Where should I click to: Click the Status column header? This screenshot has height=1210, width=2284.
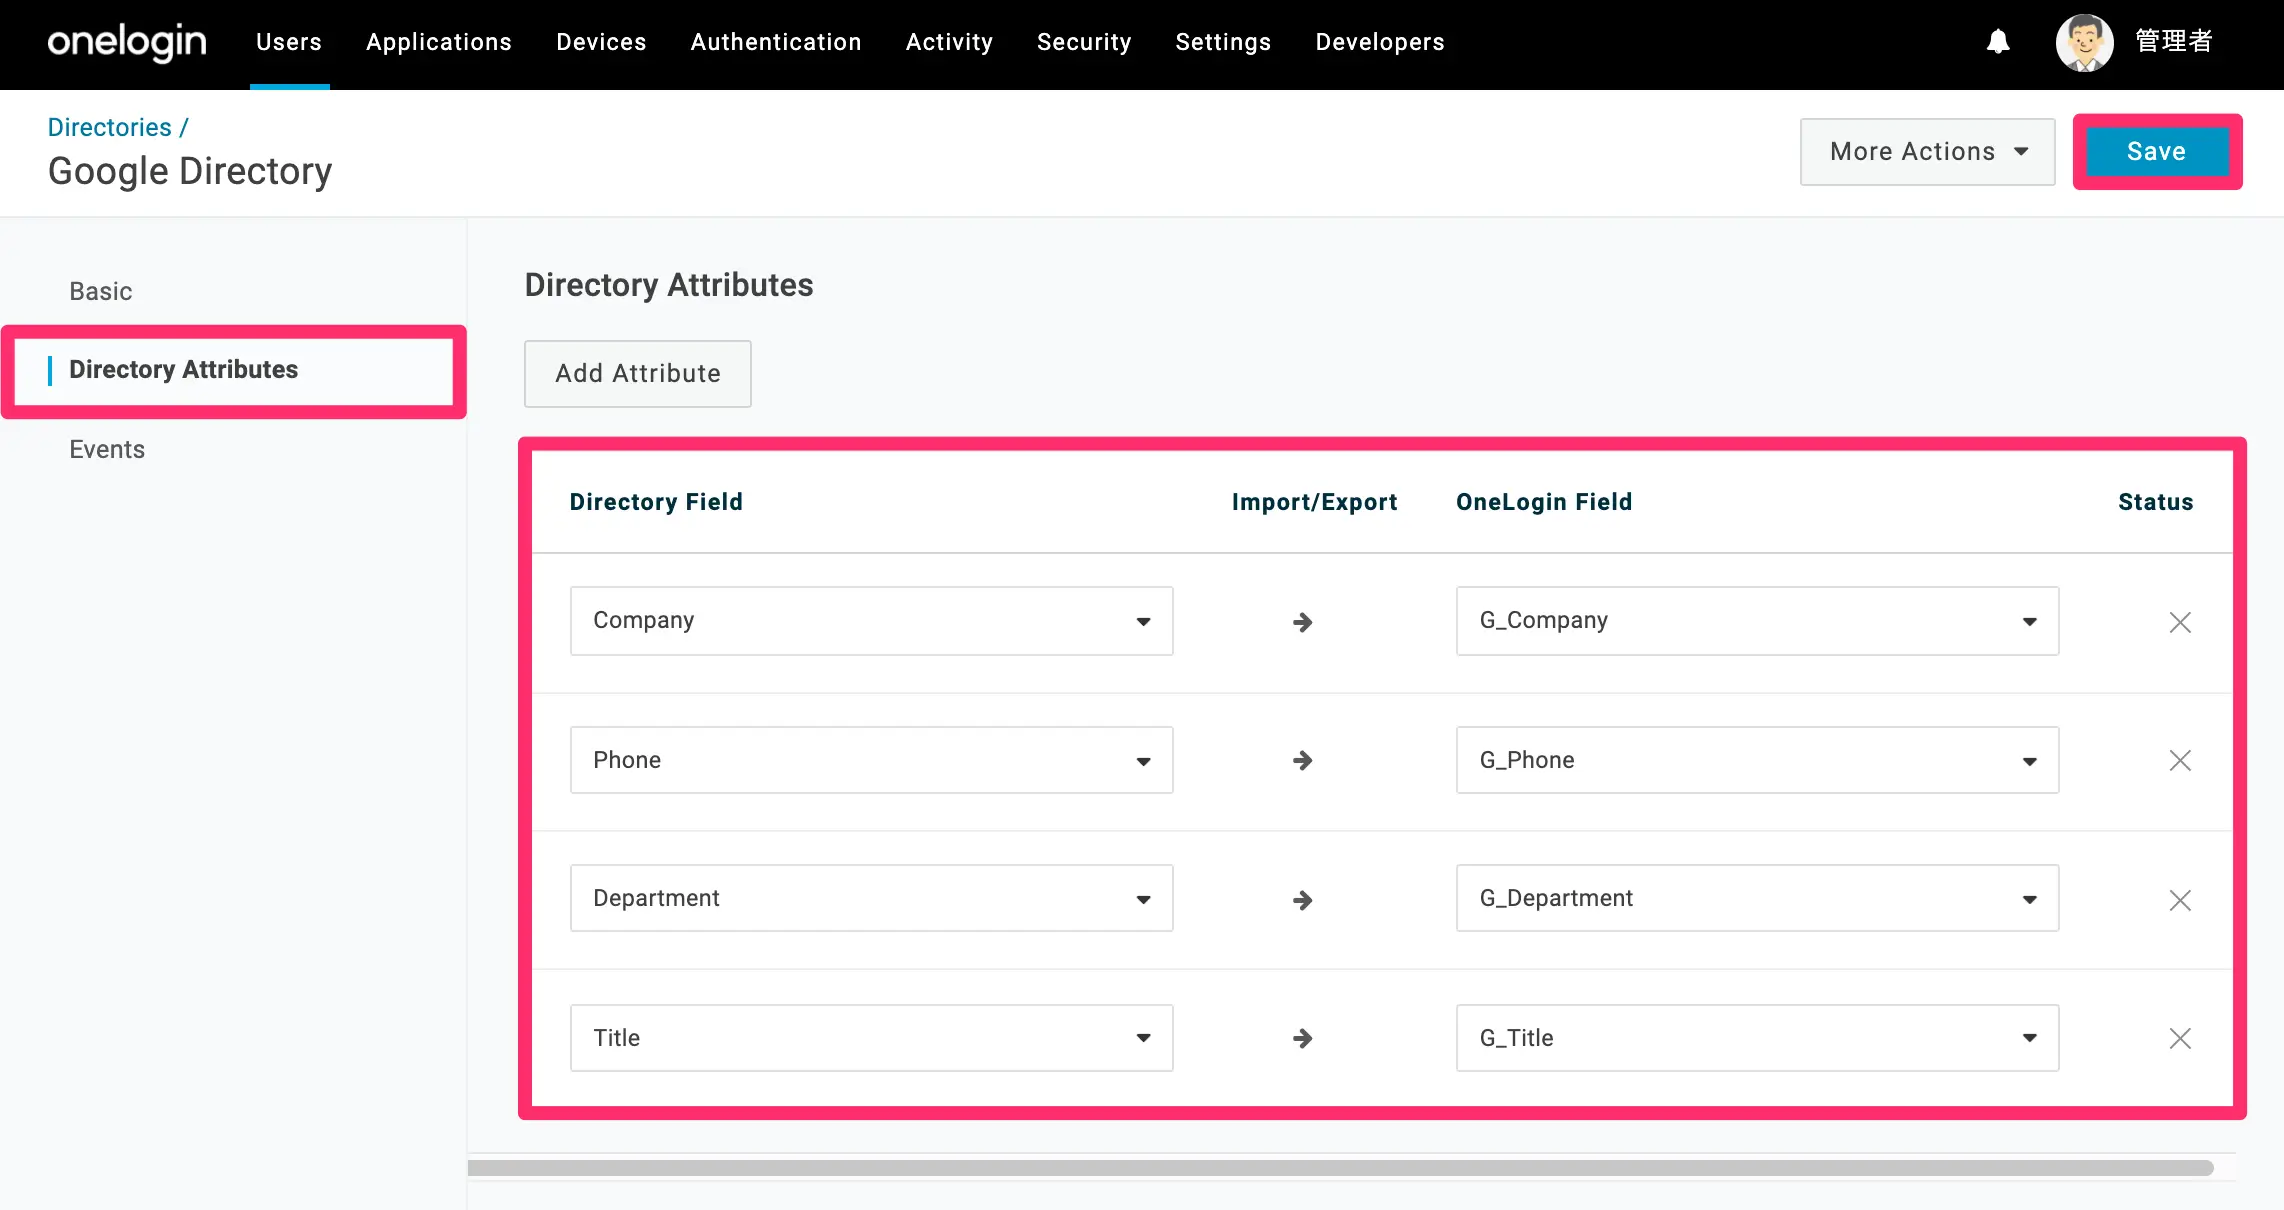point(2155,502)
